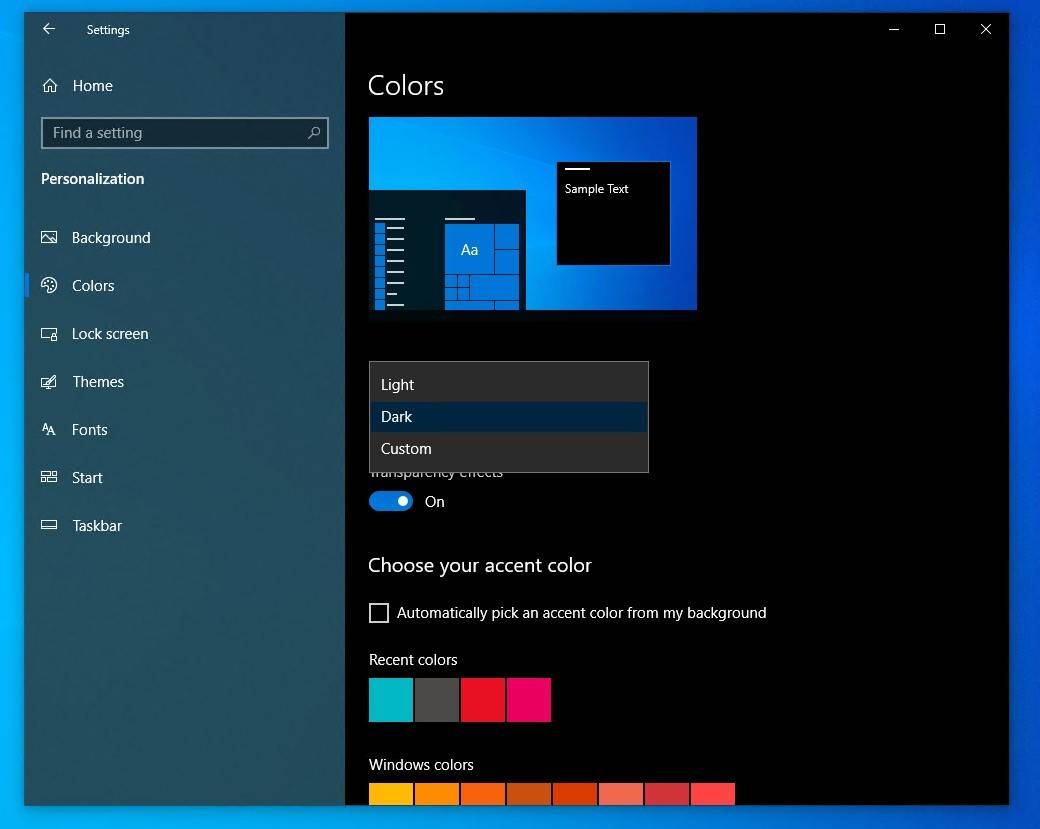Click the Sample Text preview window

614,213
